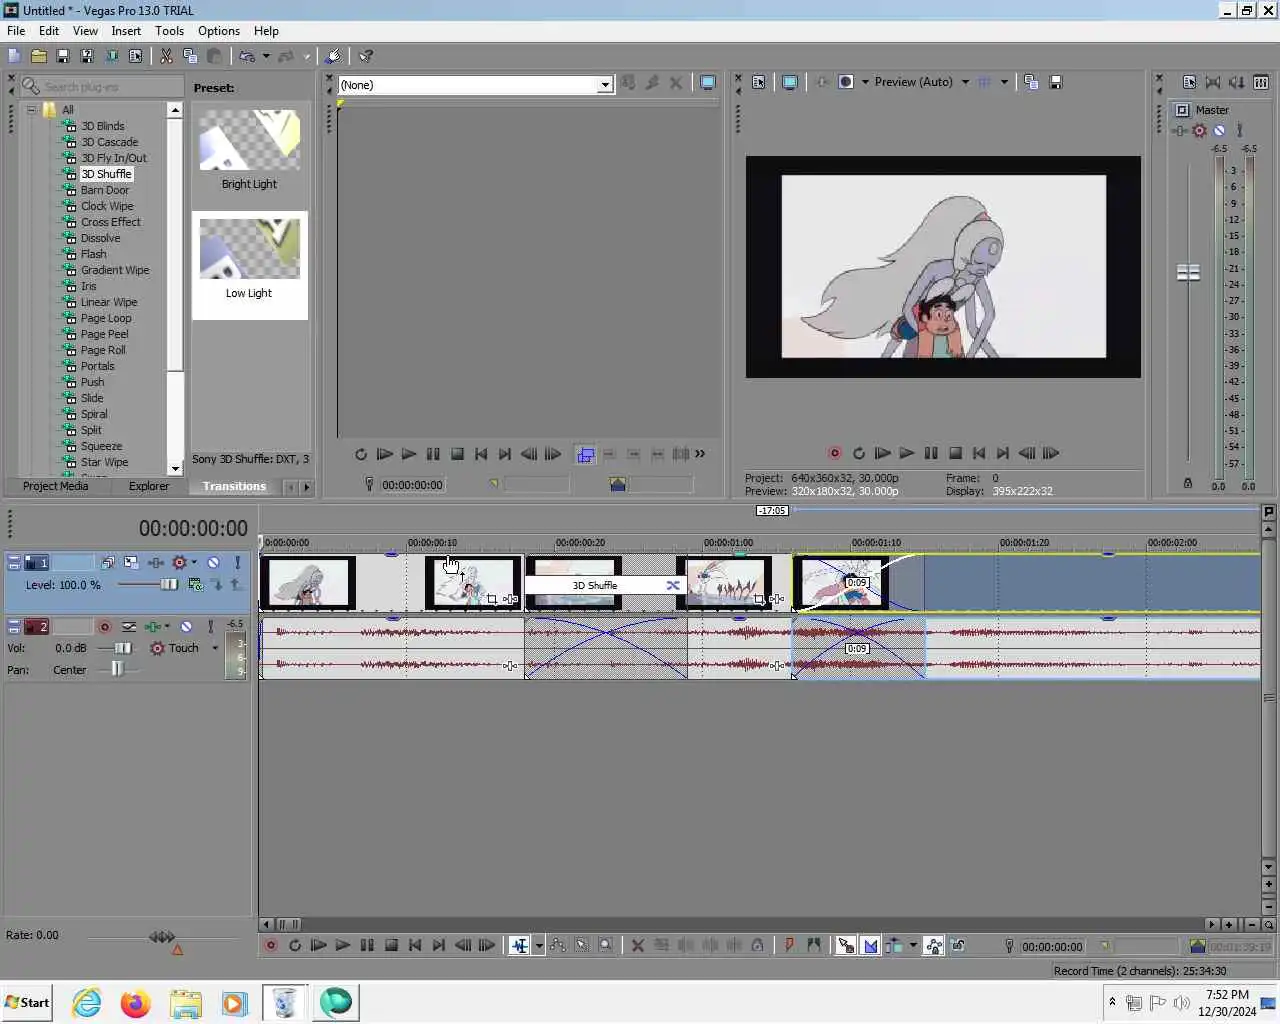Open the Preview (Auto) quality dropdown
1280x1024 pixels.
pos(965,82)
